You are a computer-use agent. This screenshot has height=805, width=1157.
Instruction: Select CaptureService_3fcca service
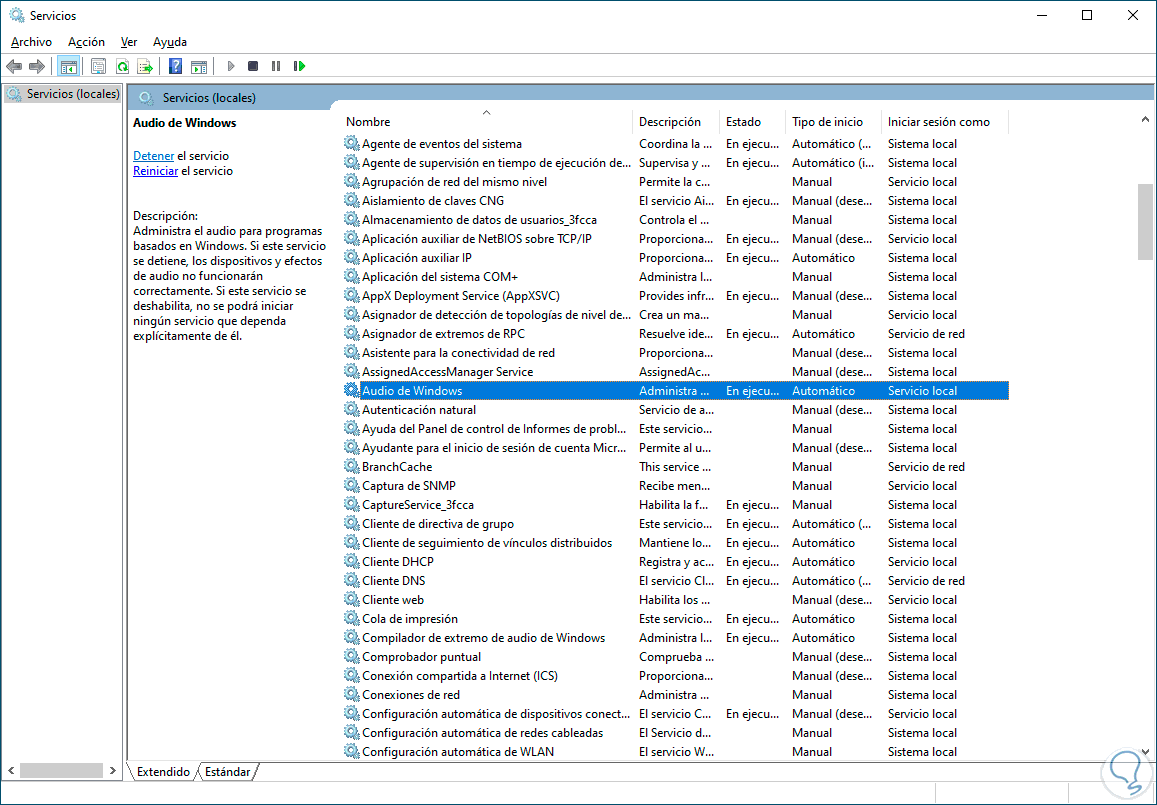pyautogui.click(x=675, y=505)
